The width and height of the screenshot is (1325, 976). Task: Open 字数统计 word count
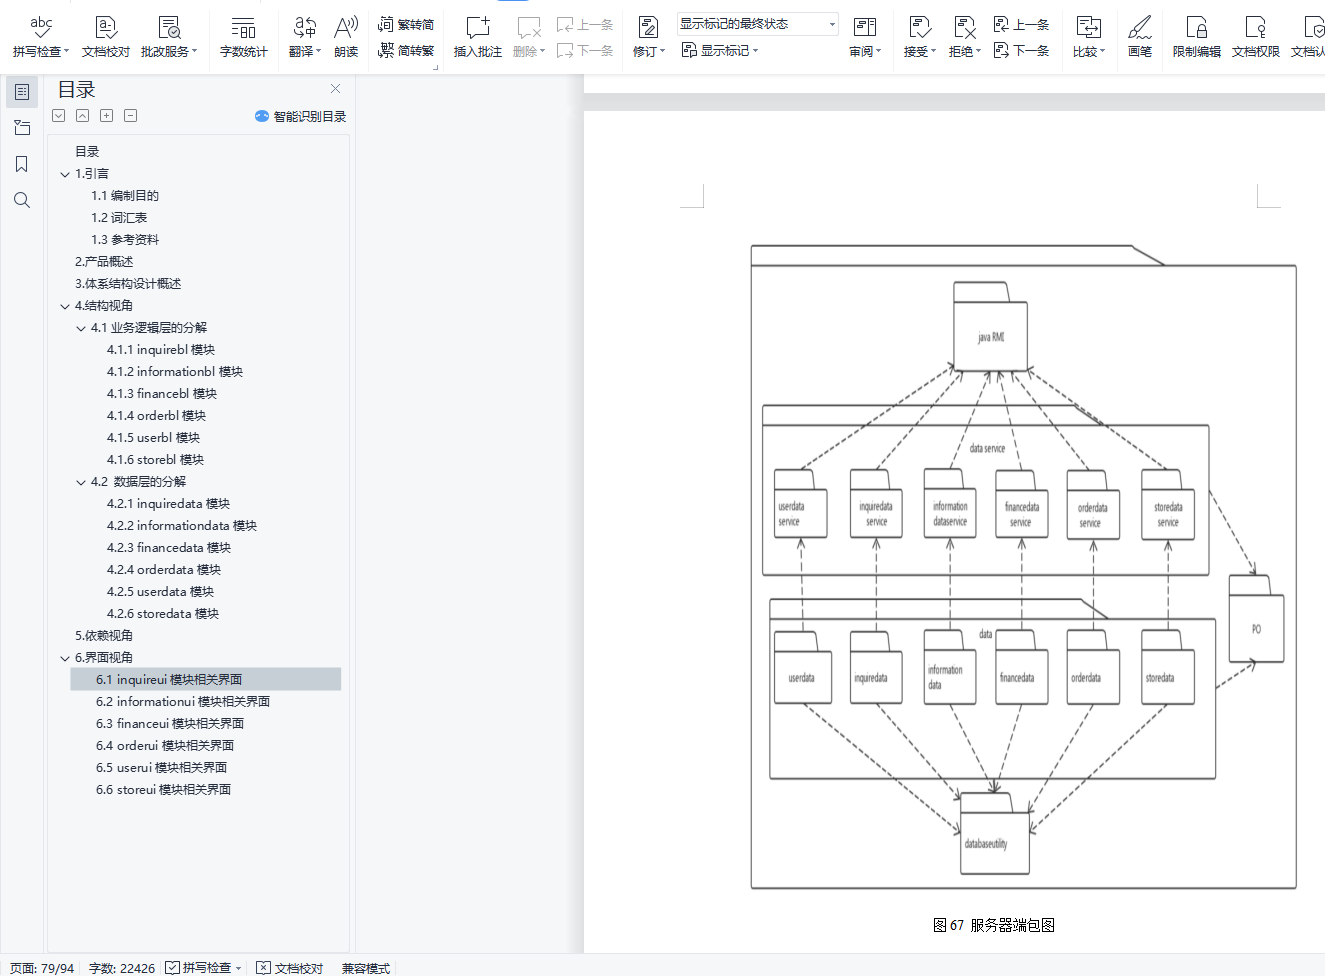pos(244,36)
